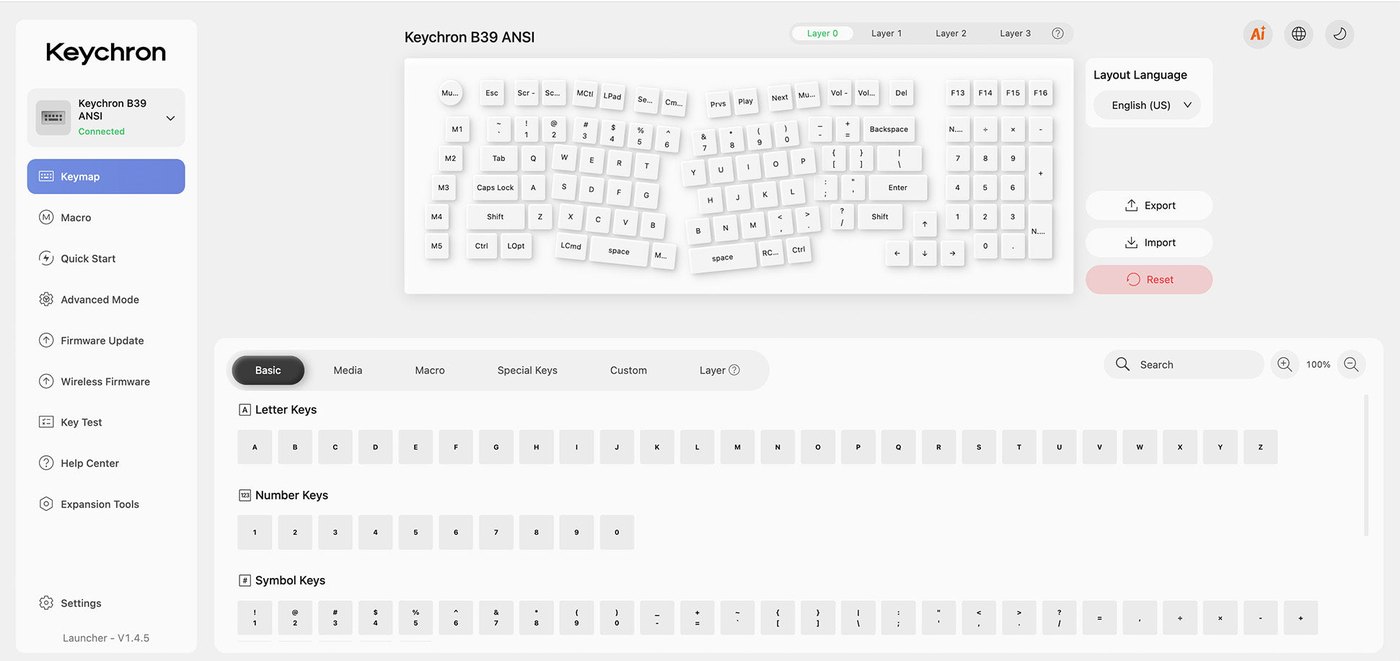Select the Backspace key on keymap
Viewport: 1400px width, 661px height.
tap(888, 129)
